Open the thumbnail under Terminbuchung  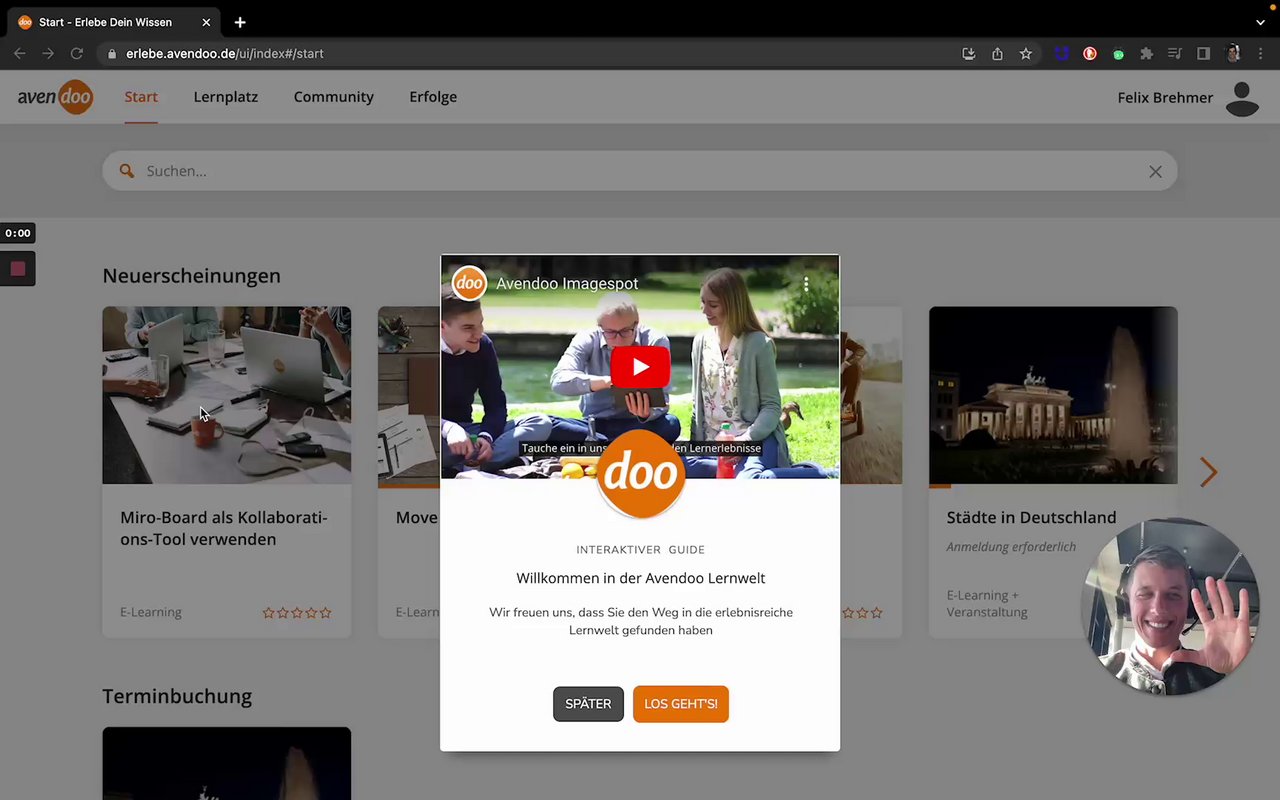pyautogui.click(x=227, y=763)
